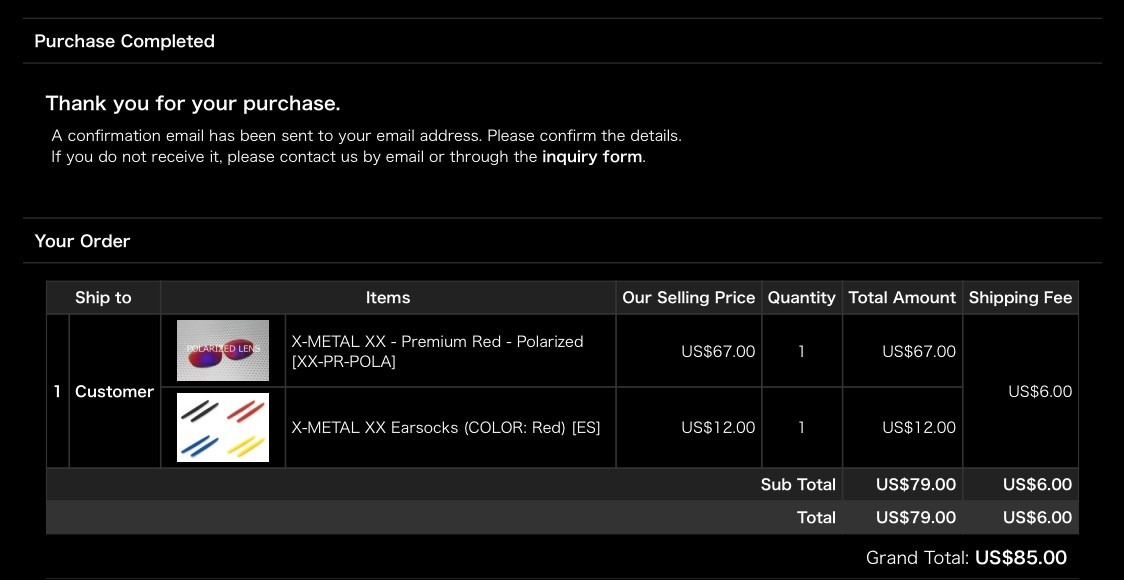The width and height of the screenshot is (1124, 580).
Task: Click the Thank you for your purchase message
Action: point(193,103)
